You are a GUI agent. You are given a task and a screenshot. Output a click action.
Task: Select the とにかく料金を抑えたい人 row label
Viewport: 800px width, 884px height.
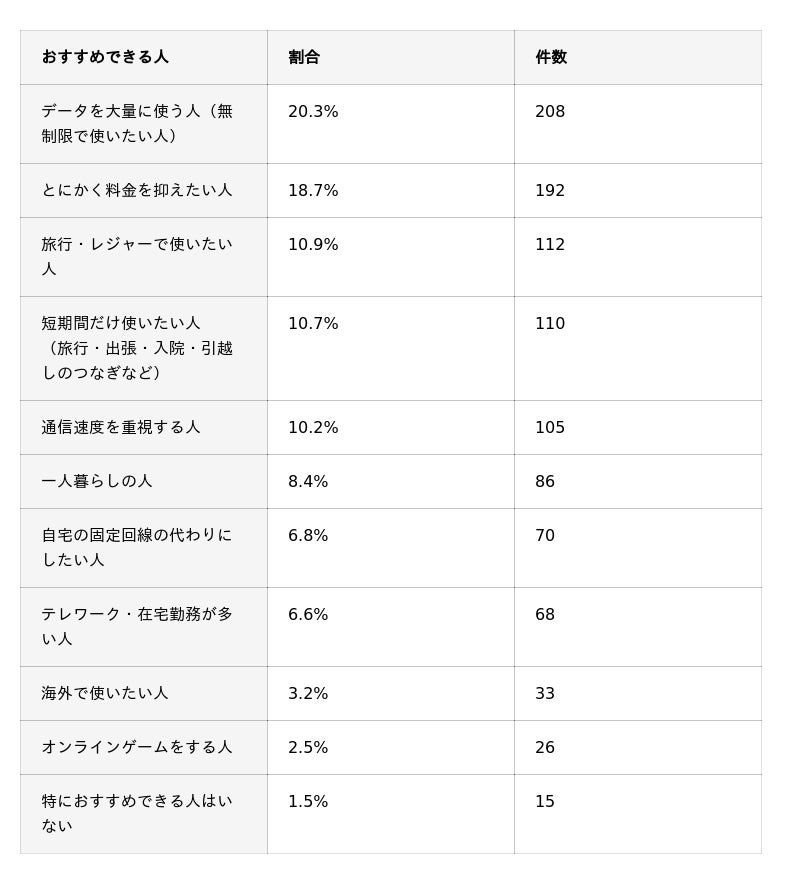click(137, 190)
